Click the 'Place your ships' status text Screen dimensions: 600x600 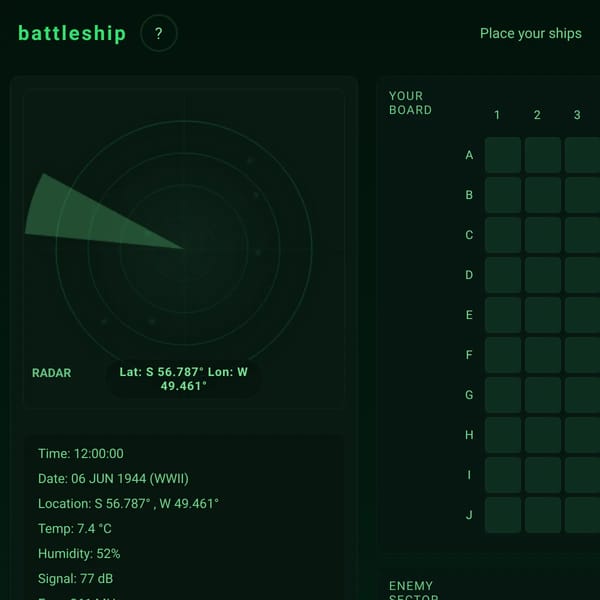[531, 33]
